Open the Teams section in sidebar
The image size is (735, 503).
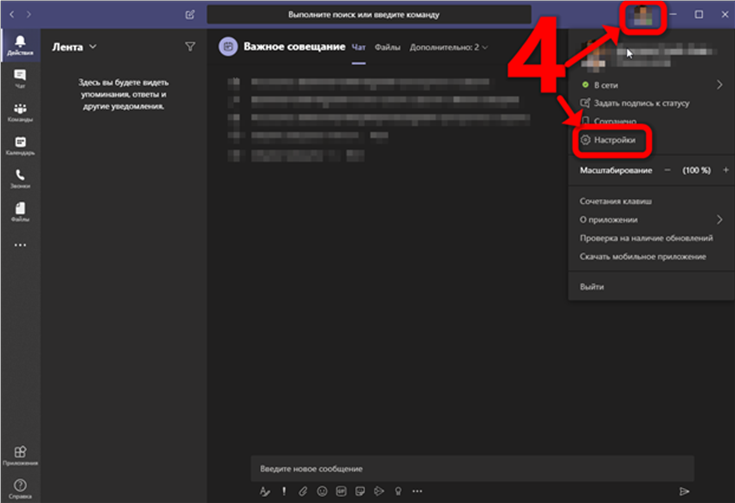[x=20, y=113]
